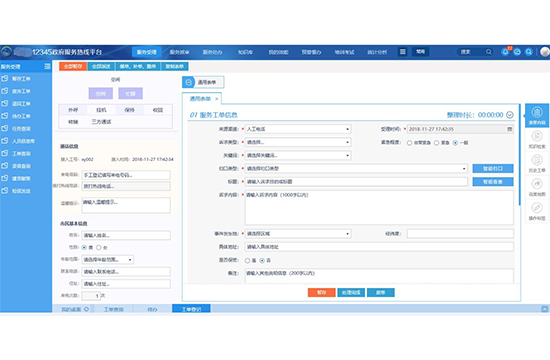Select the 女 gender radio button

pos(99,247)
